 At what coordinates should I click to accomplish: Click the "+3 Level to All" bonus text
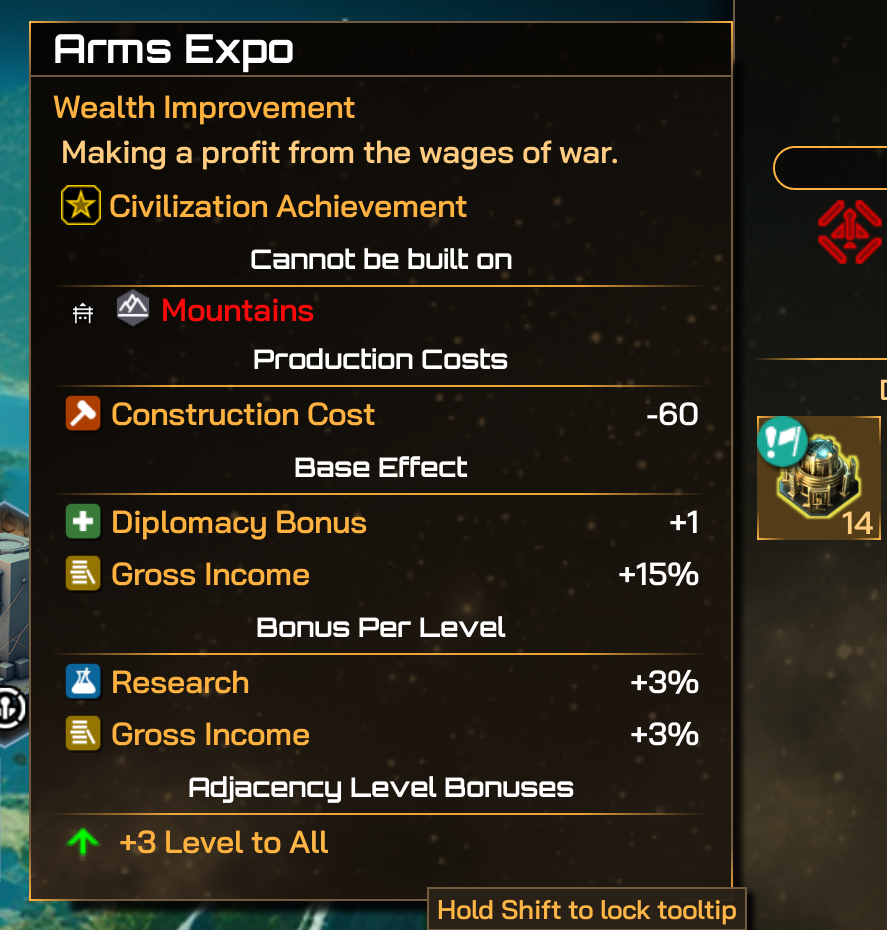pyautogui.click(x=223, y=842)
